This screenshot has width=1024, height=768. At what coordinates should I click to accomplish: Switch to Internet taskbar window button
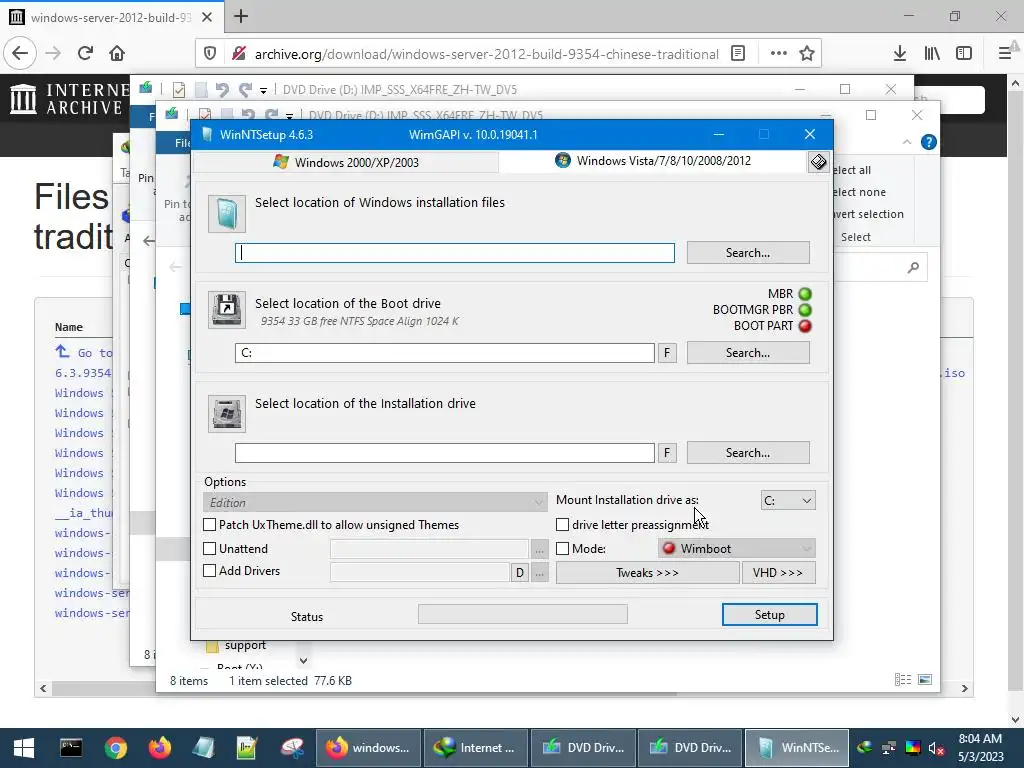(475, 748)
